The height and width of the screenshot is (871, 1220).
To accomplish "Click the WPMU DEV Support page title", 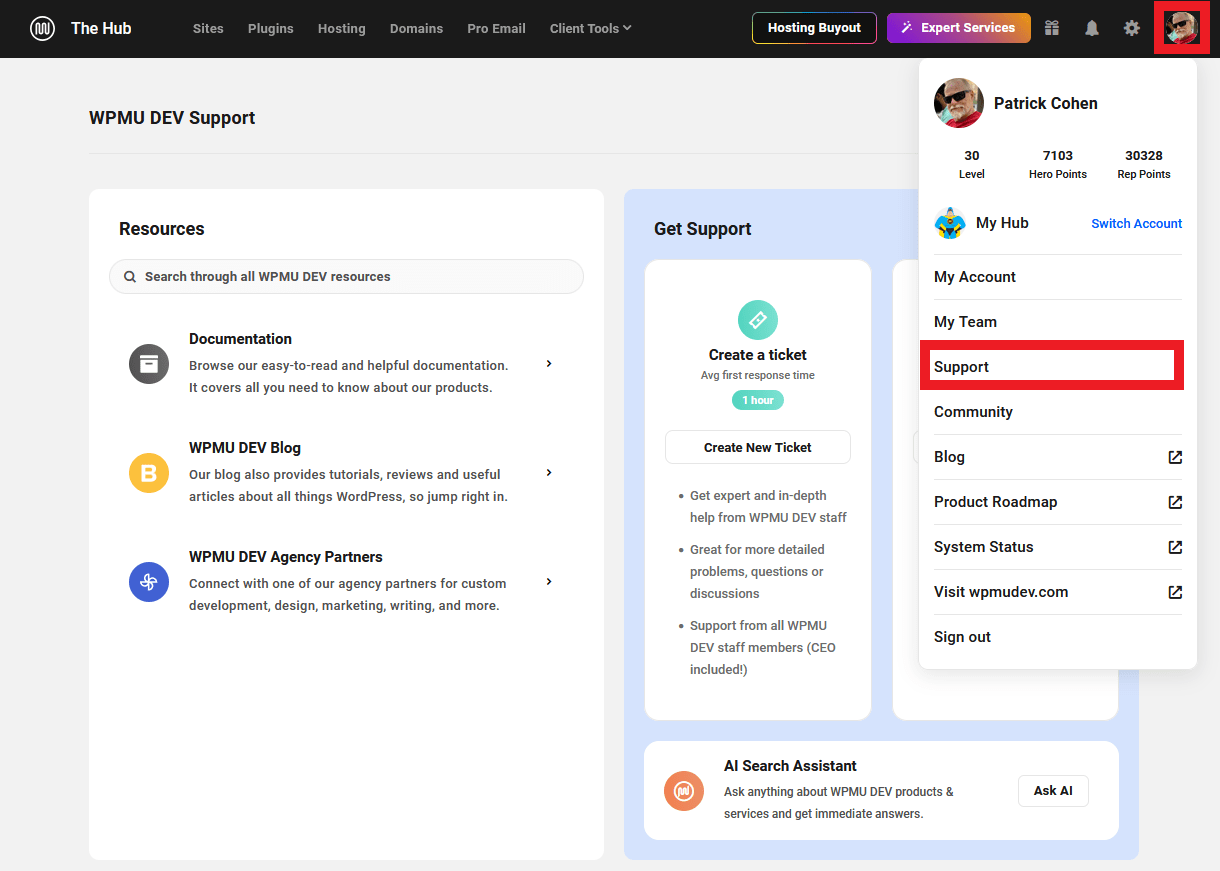I will click(172, 118).
